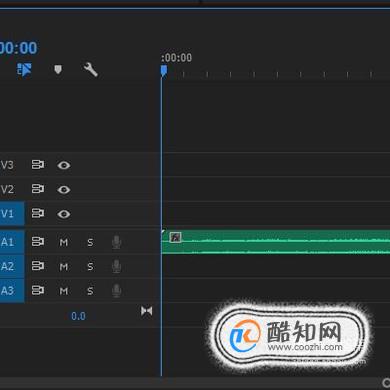Click the go-to-end icon beside master volume

click(147, 311)
